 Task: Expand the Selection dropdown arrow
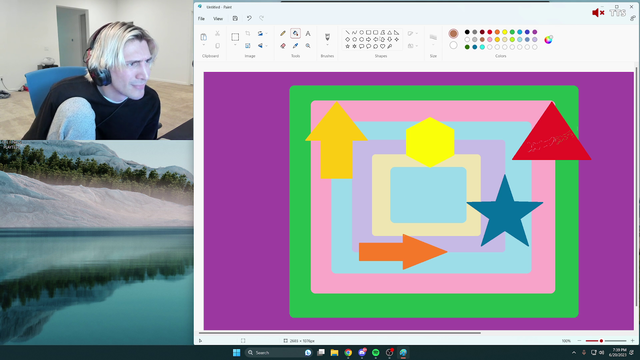235,45
